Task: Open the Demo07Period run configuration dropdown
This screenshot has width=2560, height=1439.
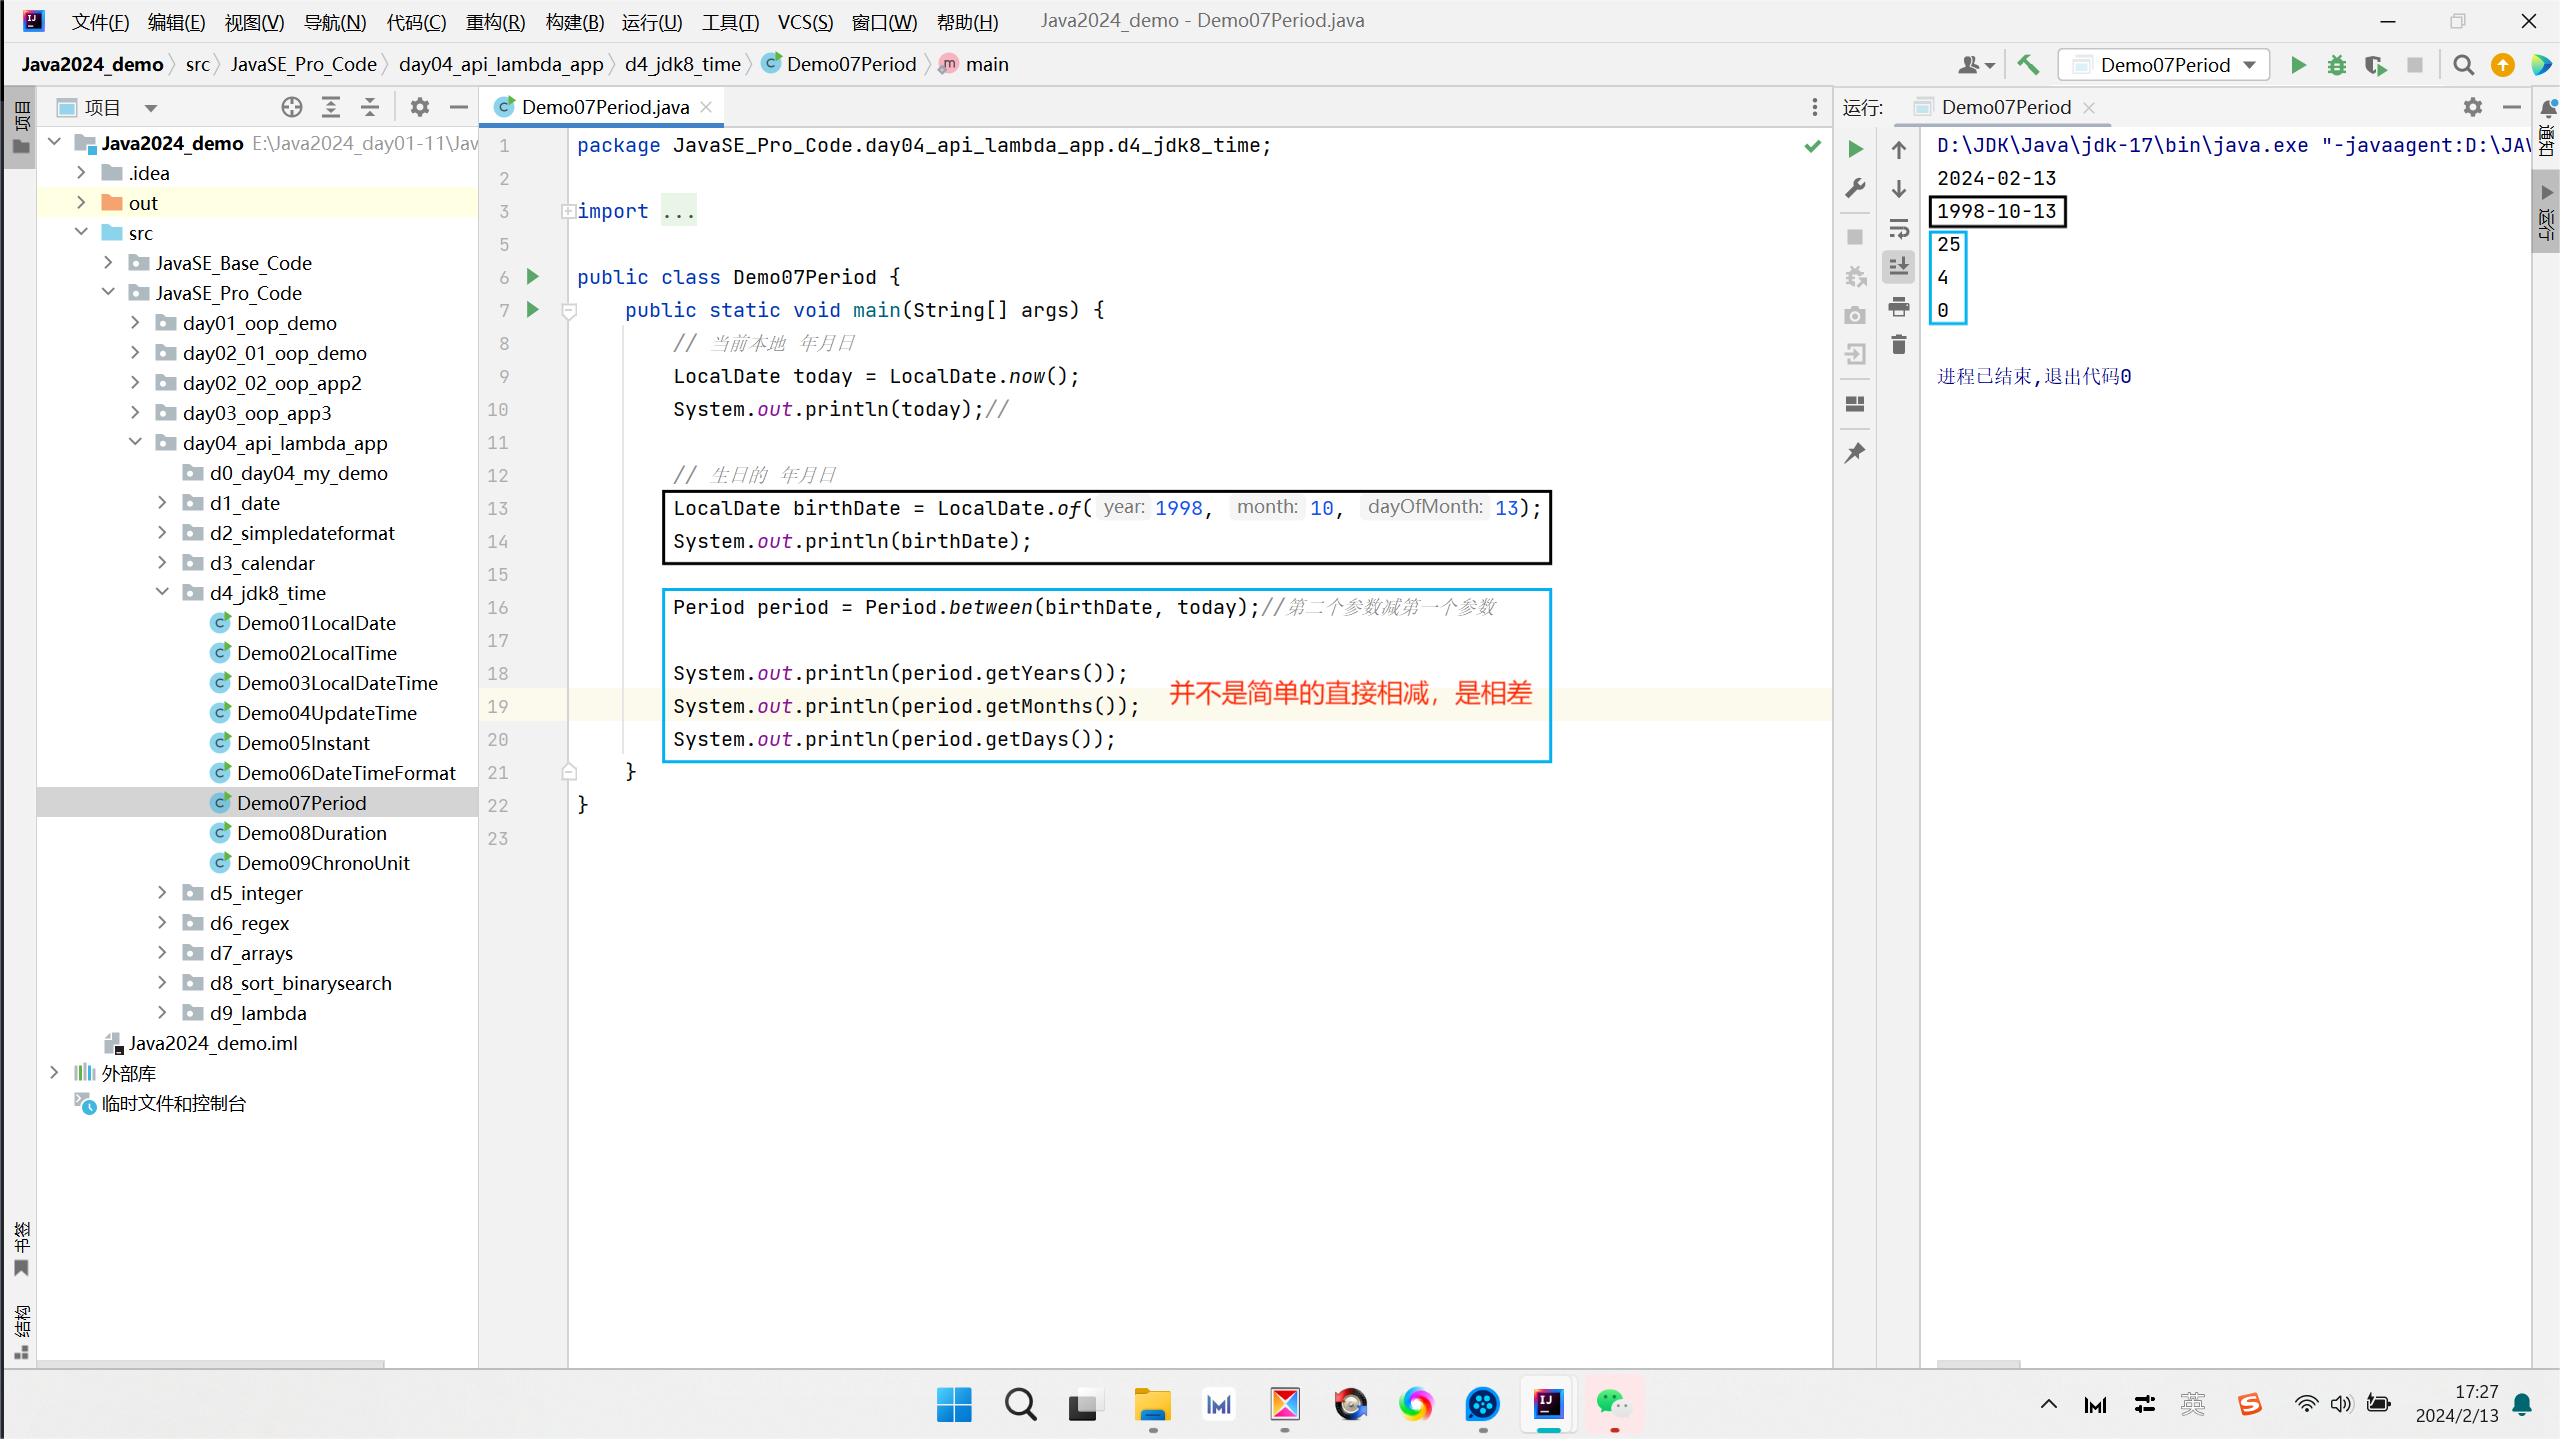Action: (2164, 65)
